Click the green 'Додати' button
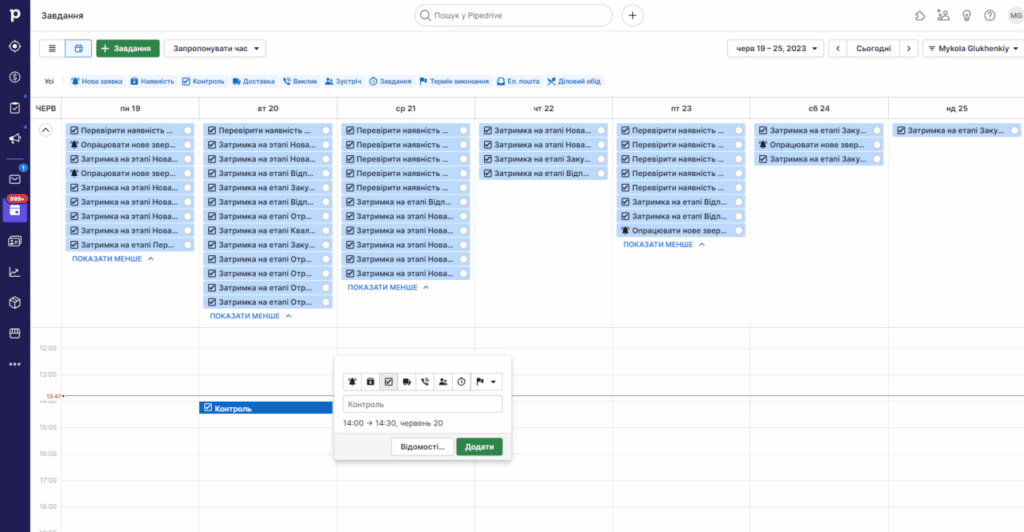 (x=479, y=447)
